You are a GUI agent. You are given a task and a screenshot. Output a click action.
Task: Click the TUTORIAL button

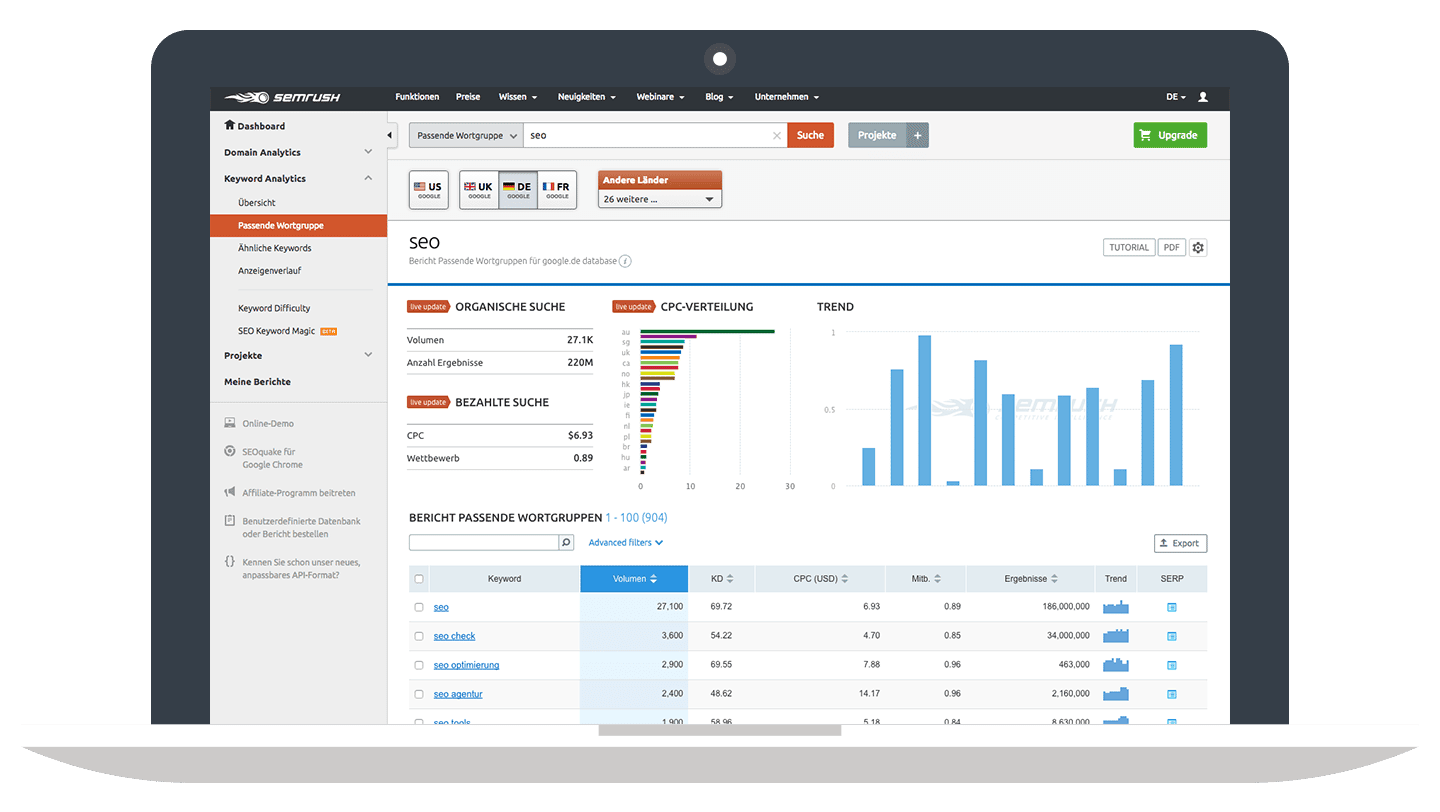[1129, 247]
